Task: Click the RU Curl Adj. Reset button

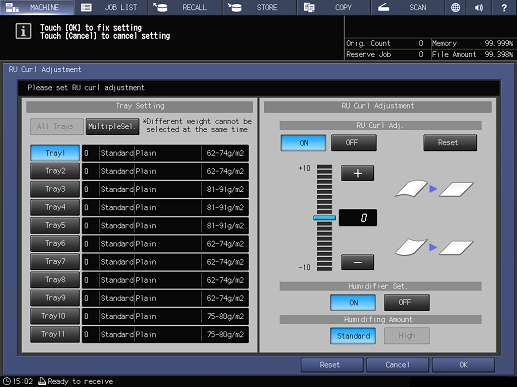Action: pos(450,143)
